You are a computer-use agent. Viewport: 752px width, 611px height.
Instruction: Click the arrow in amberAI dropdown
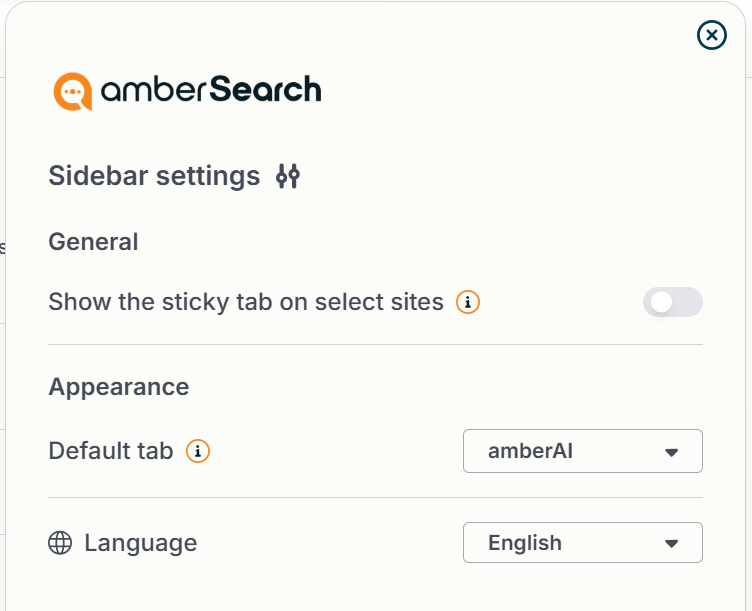click(671, 452)
